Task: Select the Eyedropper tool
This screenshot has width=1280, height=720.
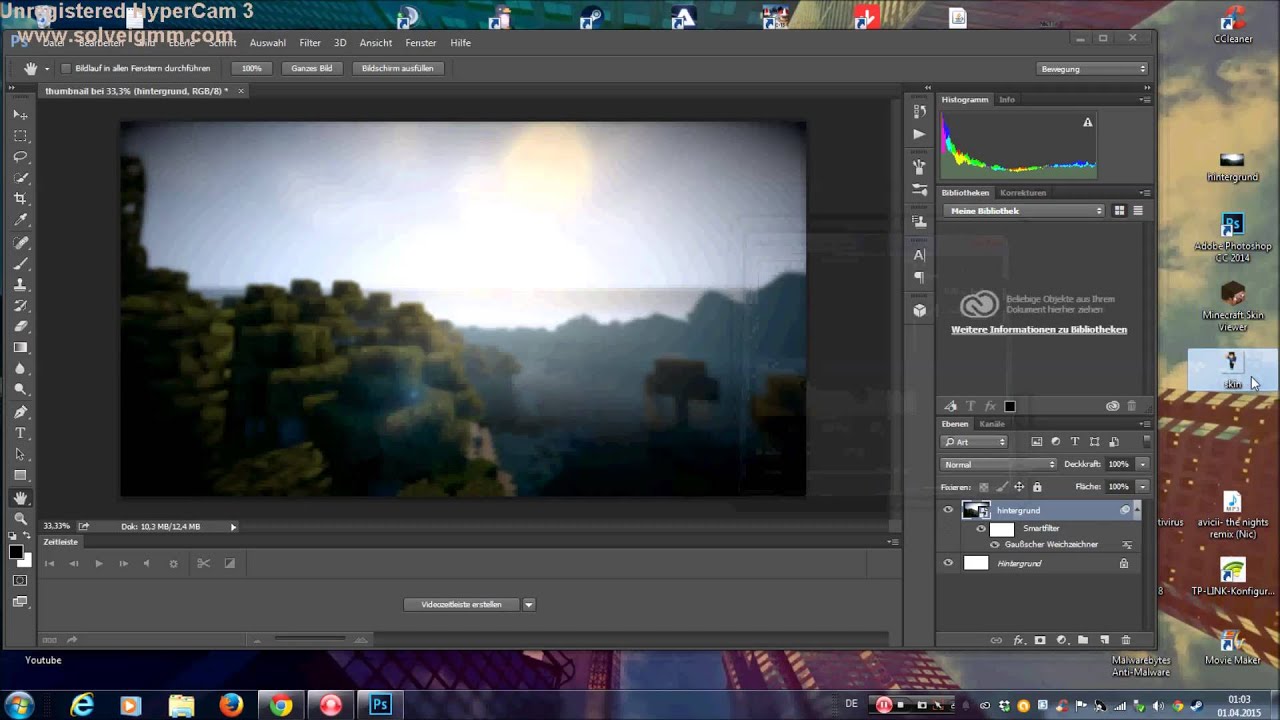Action: [20, 220]
